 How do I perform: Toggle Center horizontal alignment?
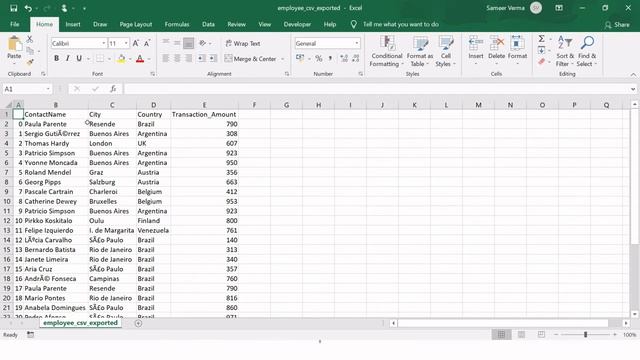tap(177, 58)
